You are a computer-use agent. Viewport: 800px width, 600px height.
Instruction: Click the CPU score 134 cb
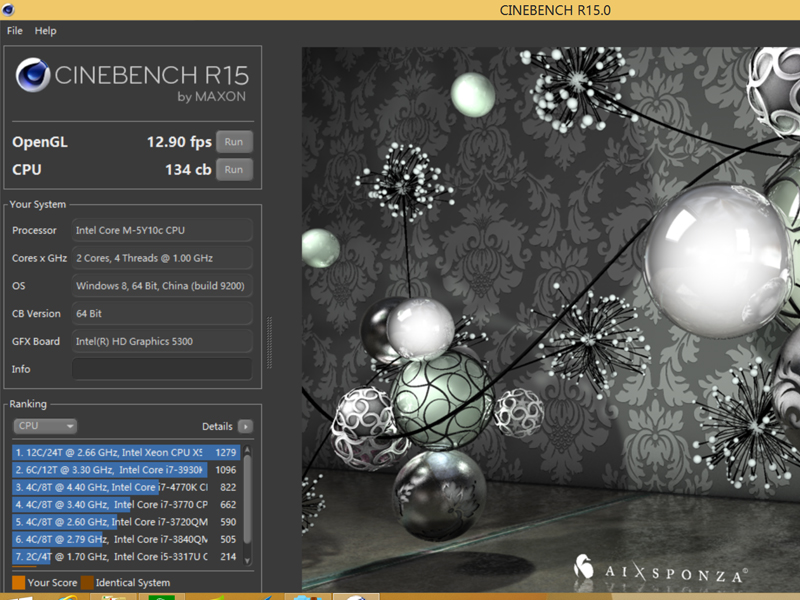(188, 169)
